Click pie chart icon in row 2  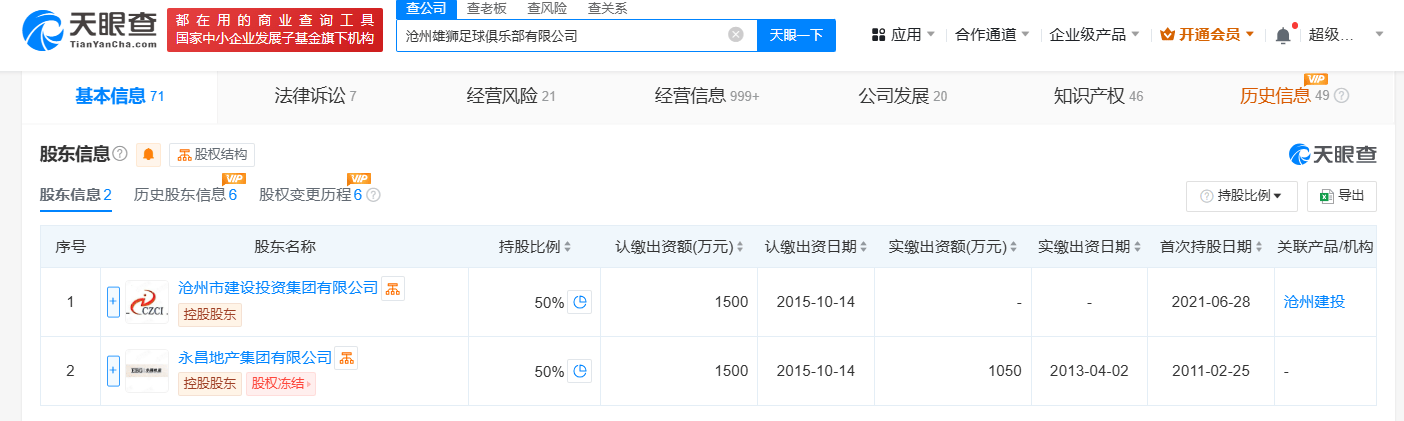[579, 371]
